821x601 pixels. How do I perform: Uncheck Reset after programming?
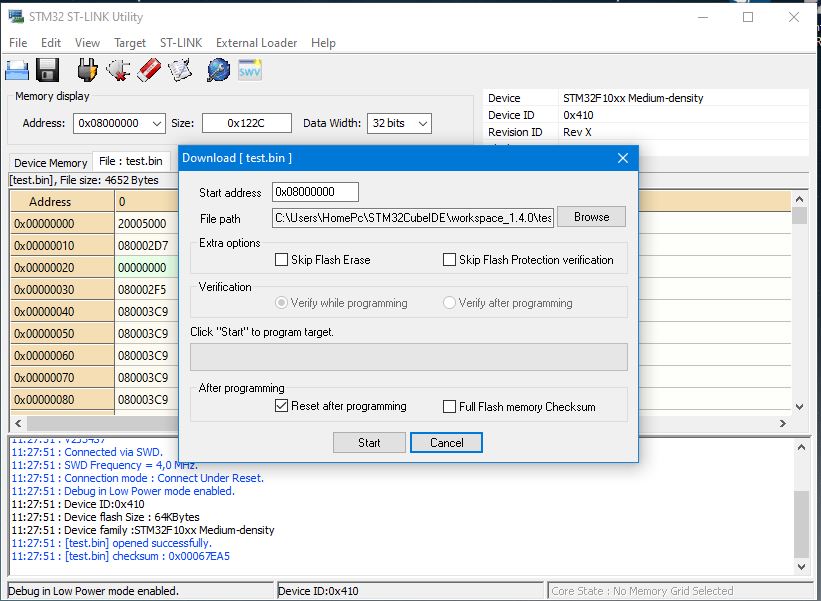281,406
